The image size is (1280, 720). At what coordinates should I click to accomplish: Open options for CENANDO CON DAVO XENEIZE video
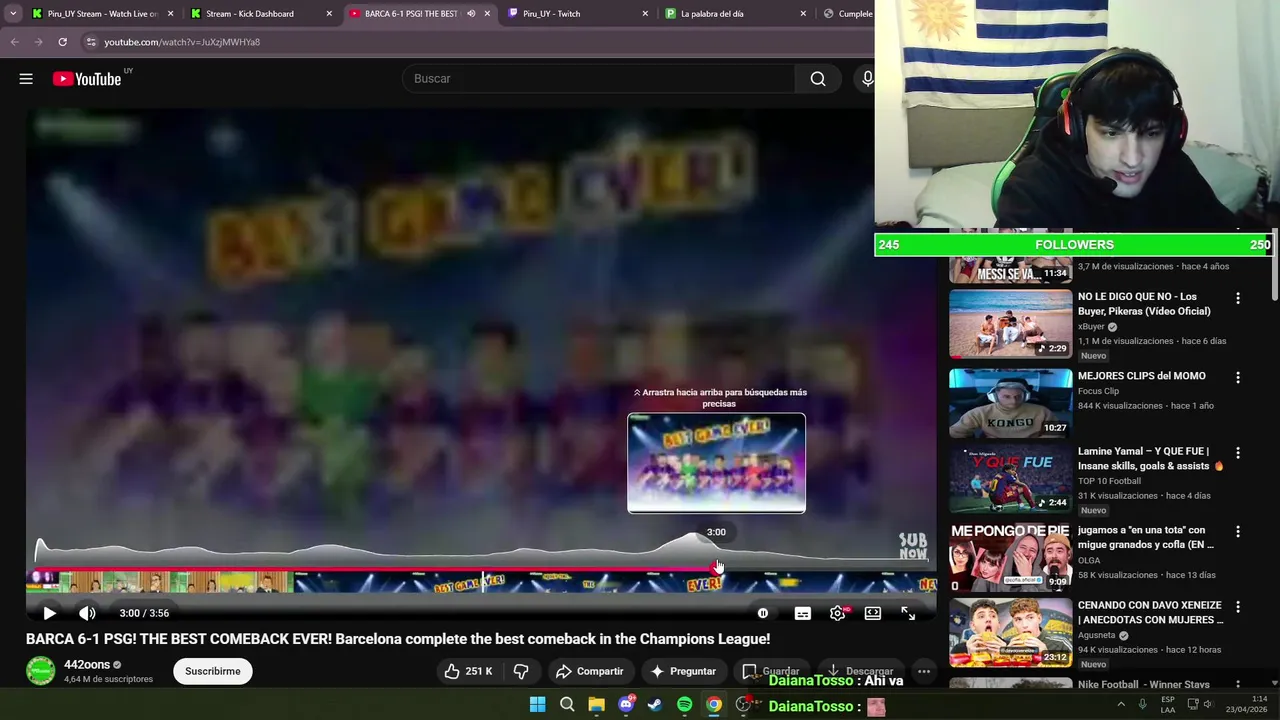click(x=1238, y=607)
